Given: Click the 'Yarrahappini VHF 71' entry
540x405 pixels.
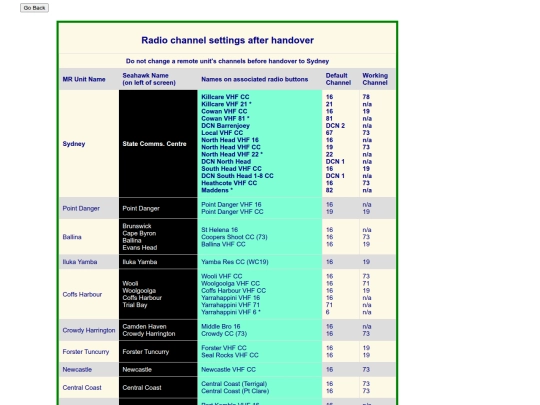Looking at the screenshot, I should tap(230, 305).
